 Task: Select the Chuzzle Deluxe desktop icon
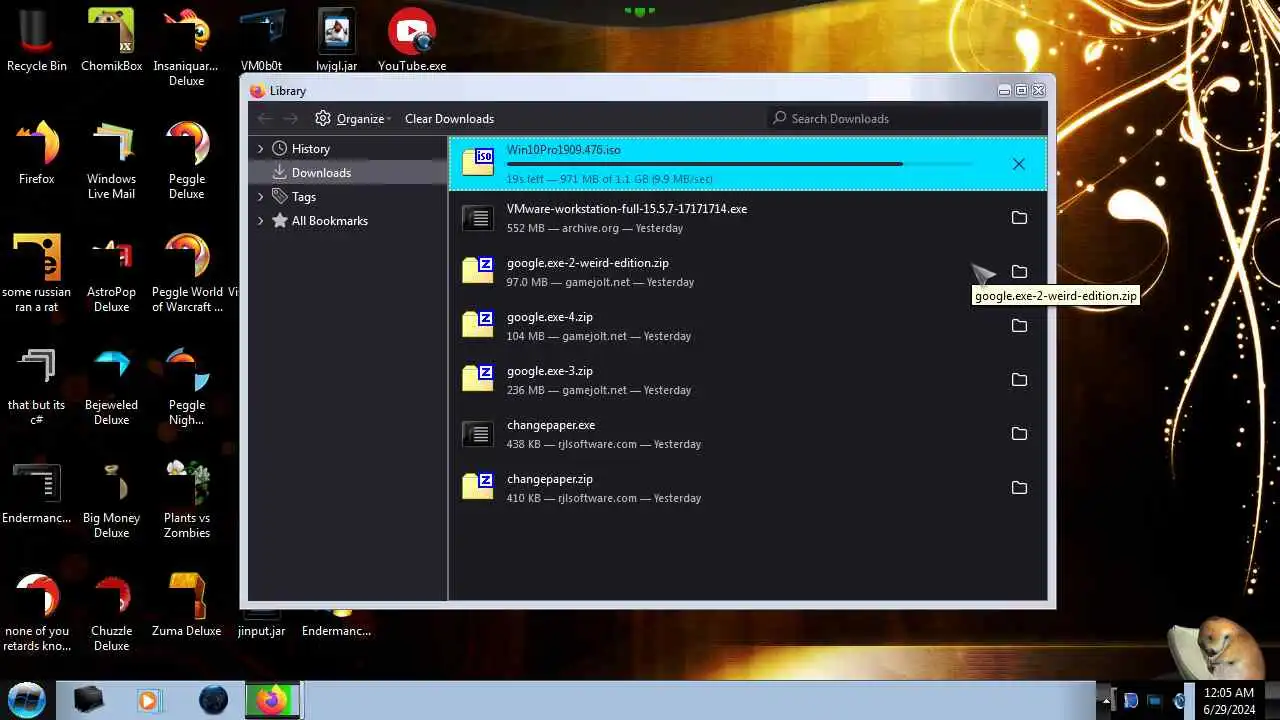point(111,612)
